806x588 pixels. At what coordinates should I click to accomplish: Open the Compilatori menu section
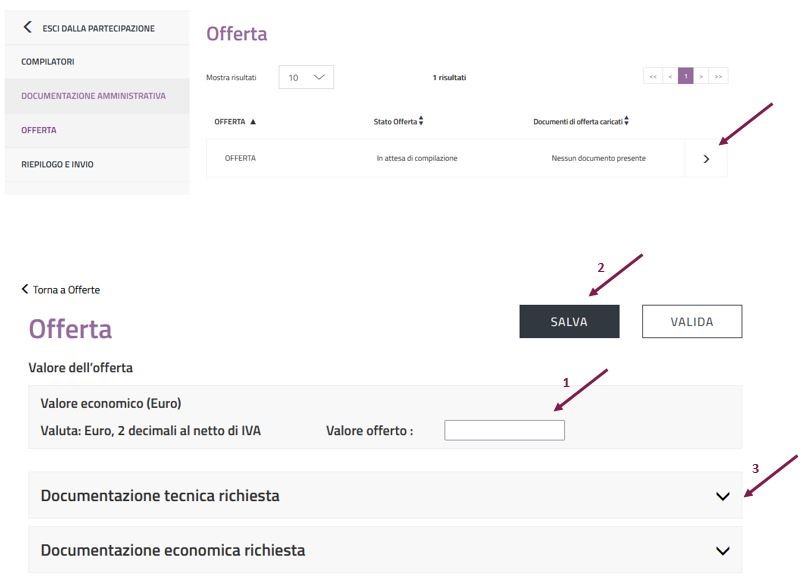point(48,62)
